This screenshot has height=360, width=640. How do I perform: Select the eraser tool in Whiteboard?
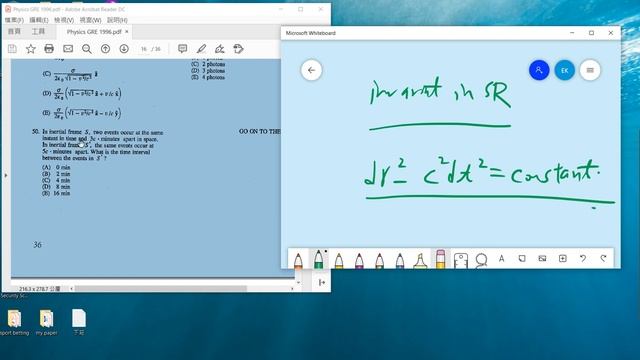pyautogui.click(x=440, y=259)
